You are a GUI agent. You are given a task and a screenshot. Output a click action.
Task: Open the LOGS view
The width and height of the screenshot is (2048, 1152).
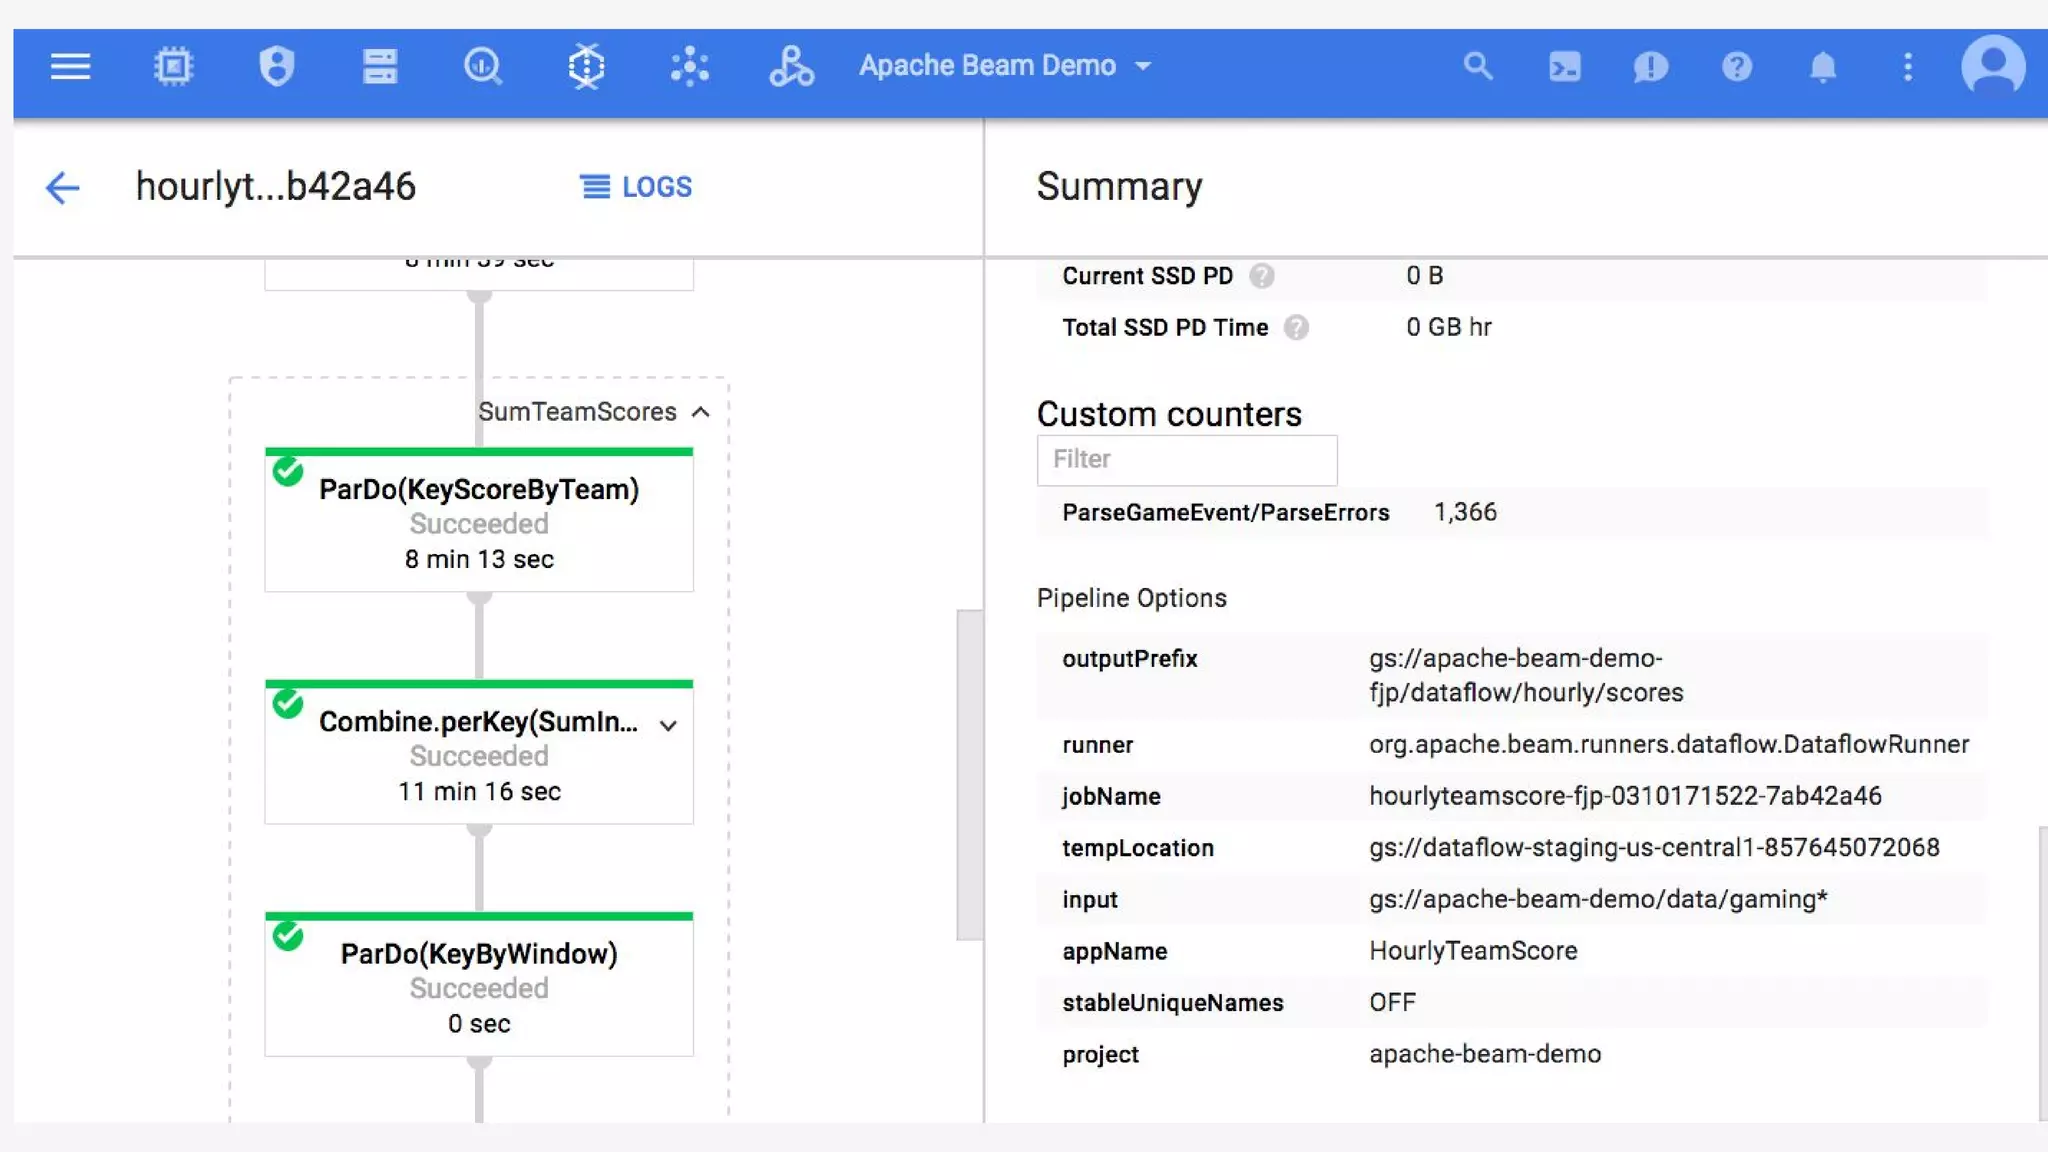pos(636,187)
